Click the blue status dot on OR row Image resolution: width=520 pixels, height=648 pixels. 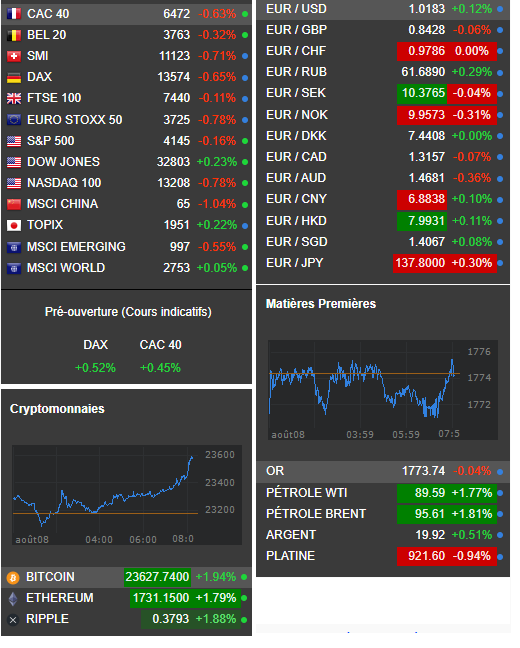500,472
